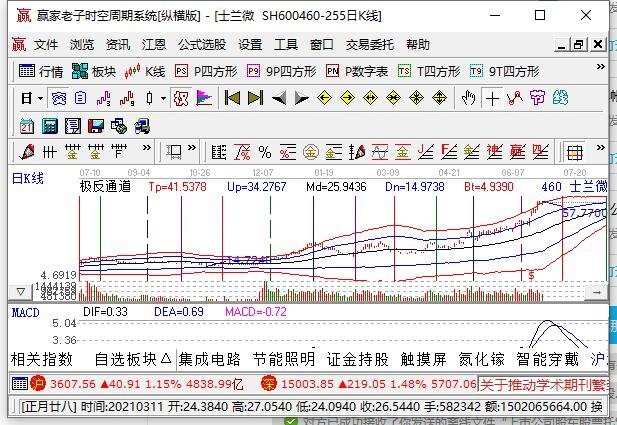Expand the 自选板块 triangle
Viewport: 617px width, 425px height.
[x=166, y=358]
